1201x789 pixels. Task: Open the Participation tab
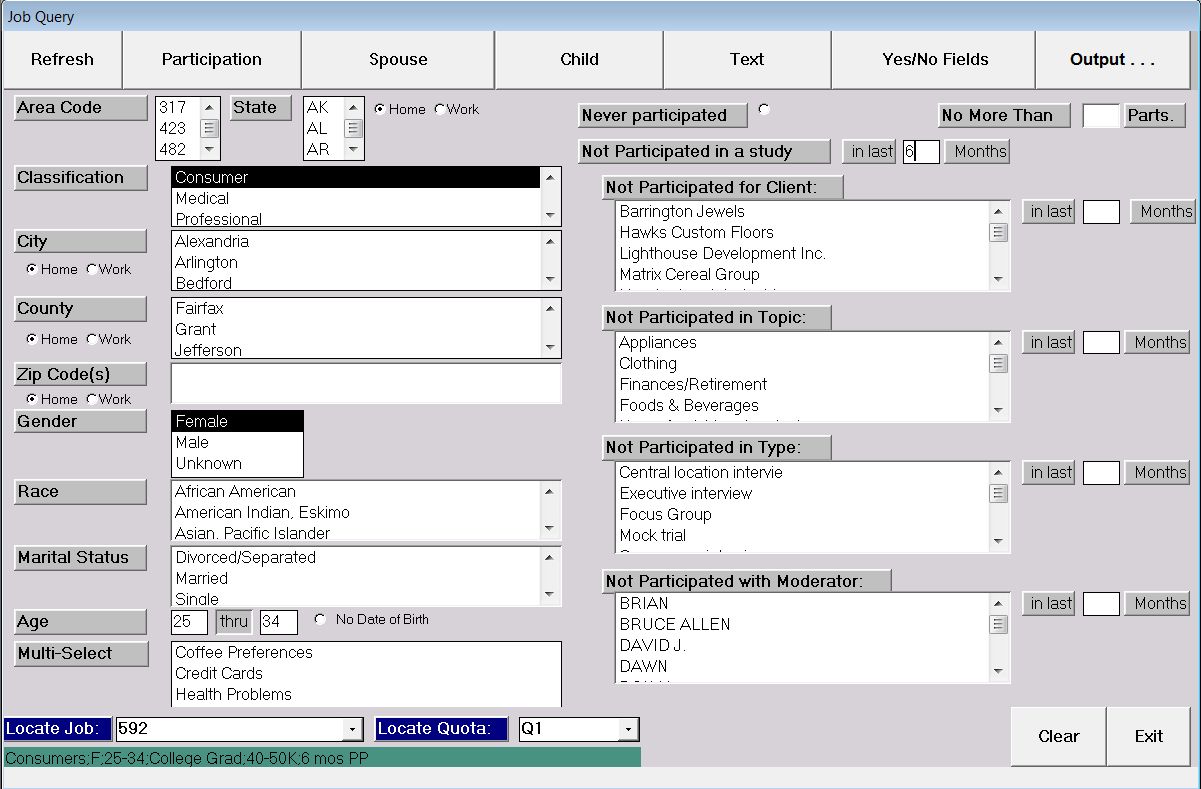click(212, 60)
